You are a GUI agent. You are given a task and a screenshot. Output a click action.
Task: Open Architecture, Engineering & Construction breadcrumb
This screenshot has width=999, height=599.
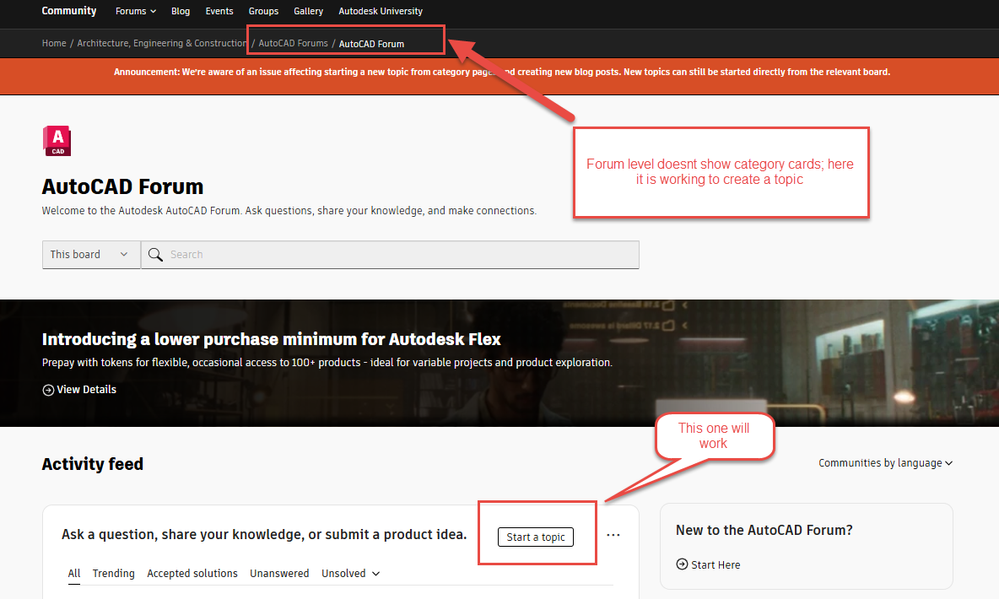162,43
